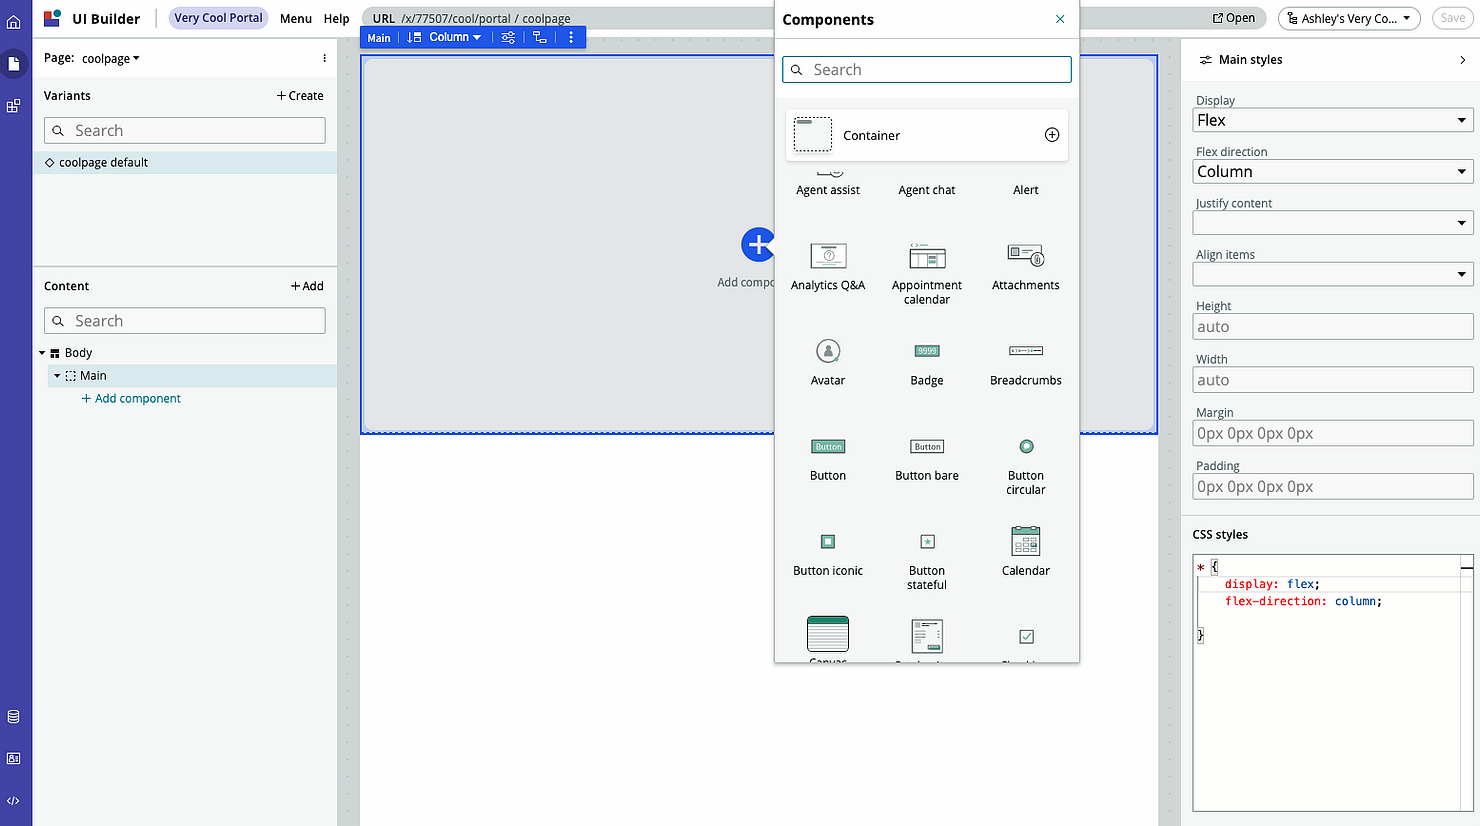Focus the Variants search field
The image size is (1480, 826).
pyautogui.click(x=185, y=131)
